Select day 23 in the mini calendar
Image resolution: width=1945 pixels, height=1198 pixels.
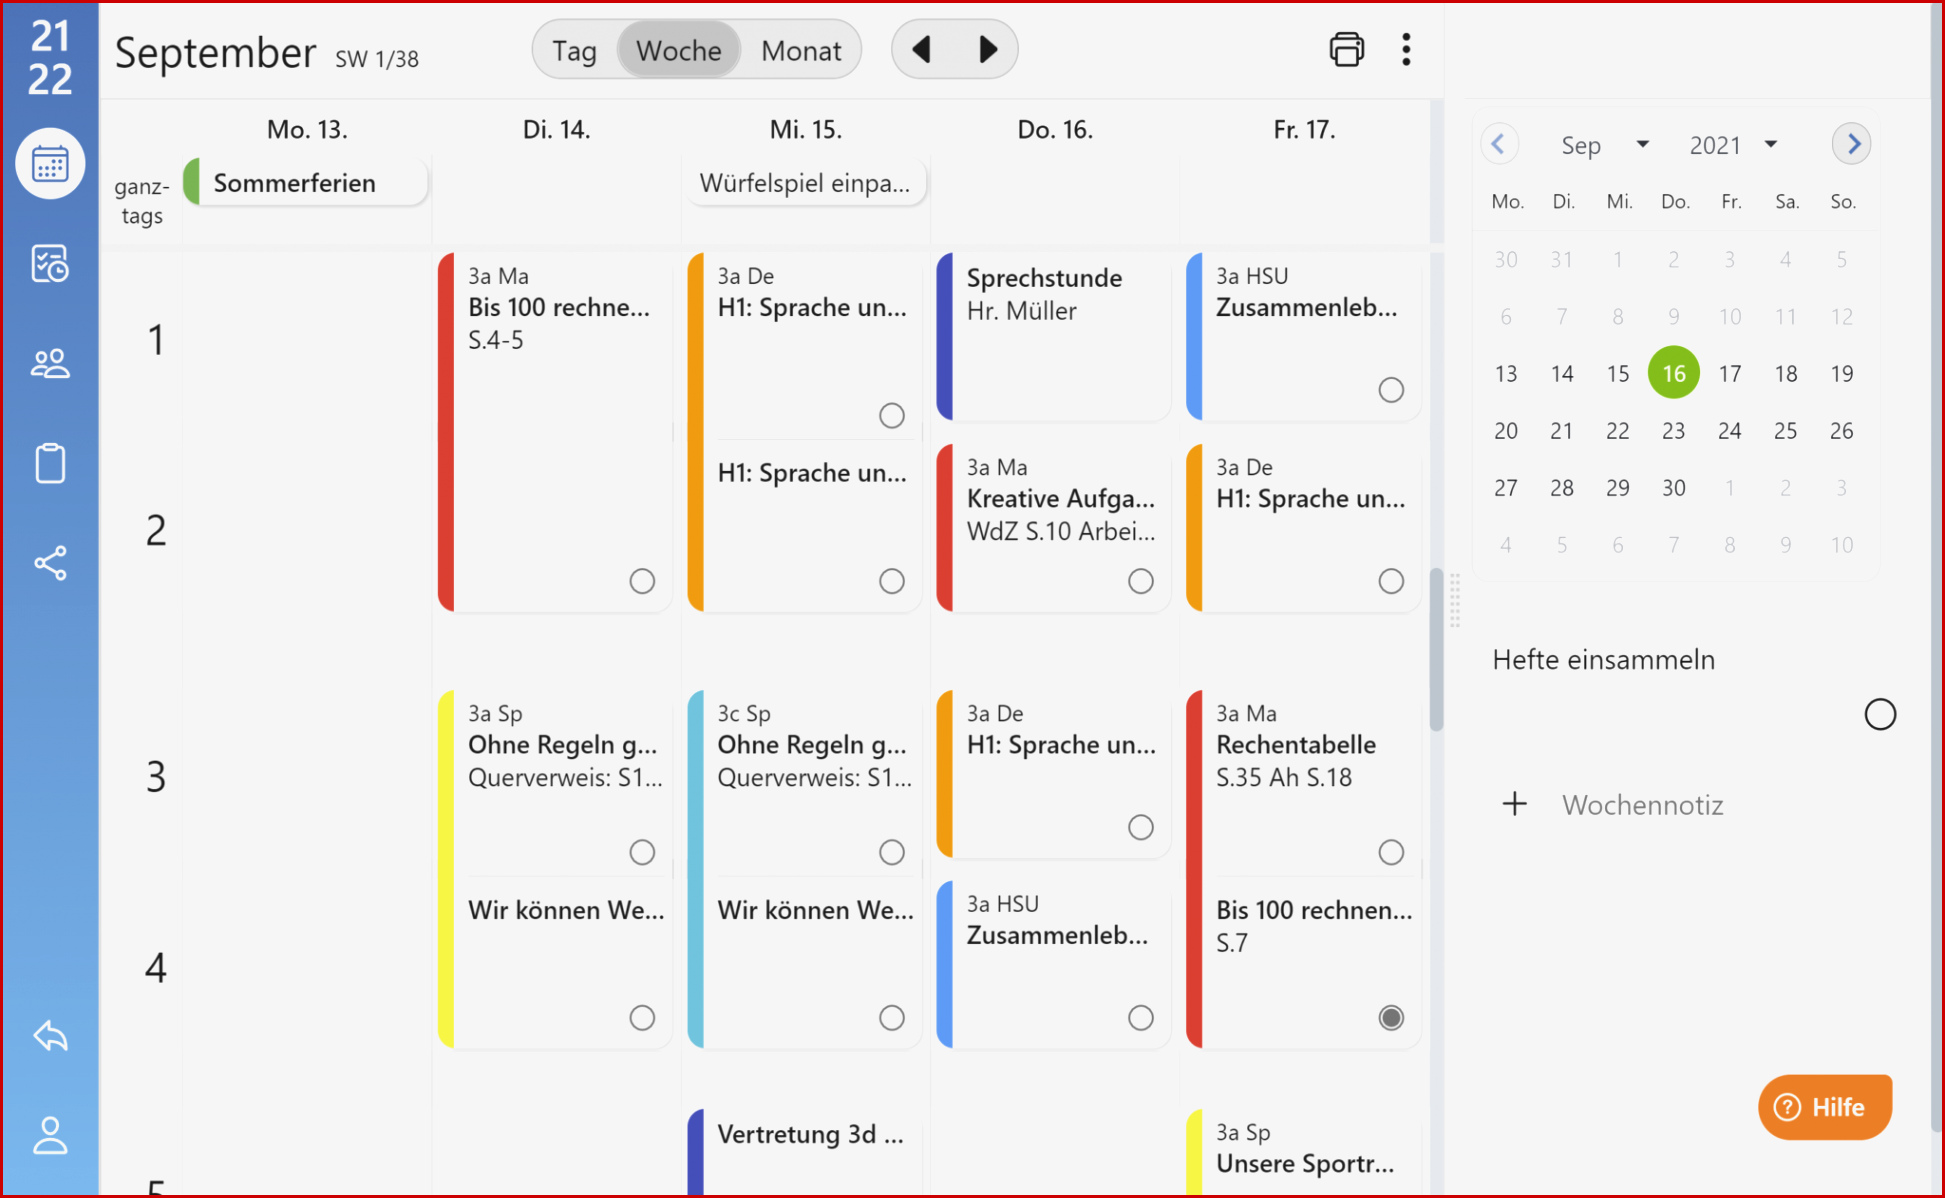1673,431
